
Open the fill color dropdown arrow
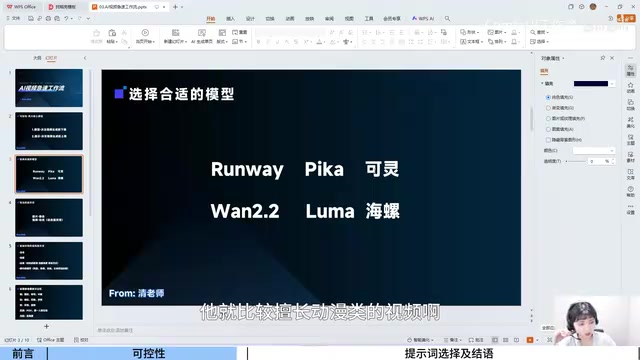tap(612, 84)
